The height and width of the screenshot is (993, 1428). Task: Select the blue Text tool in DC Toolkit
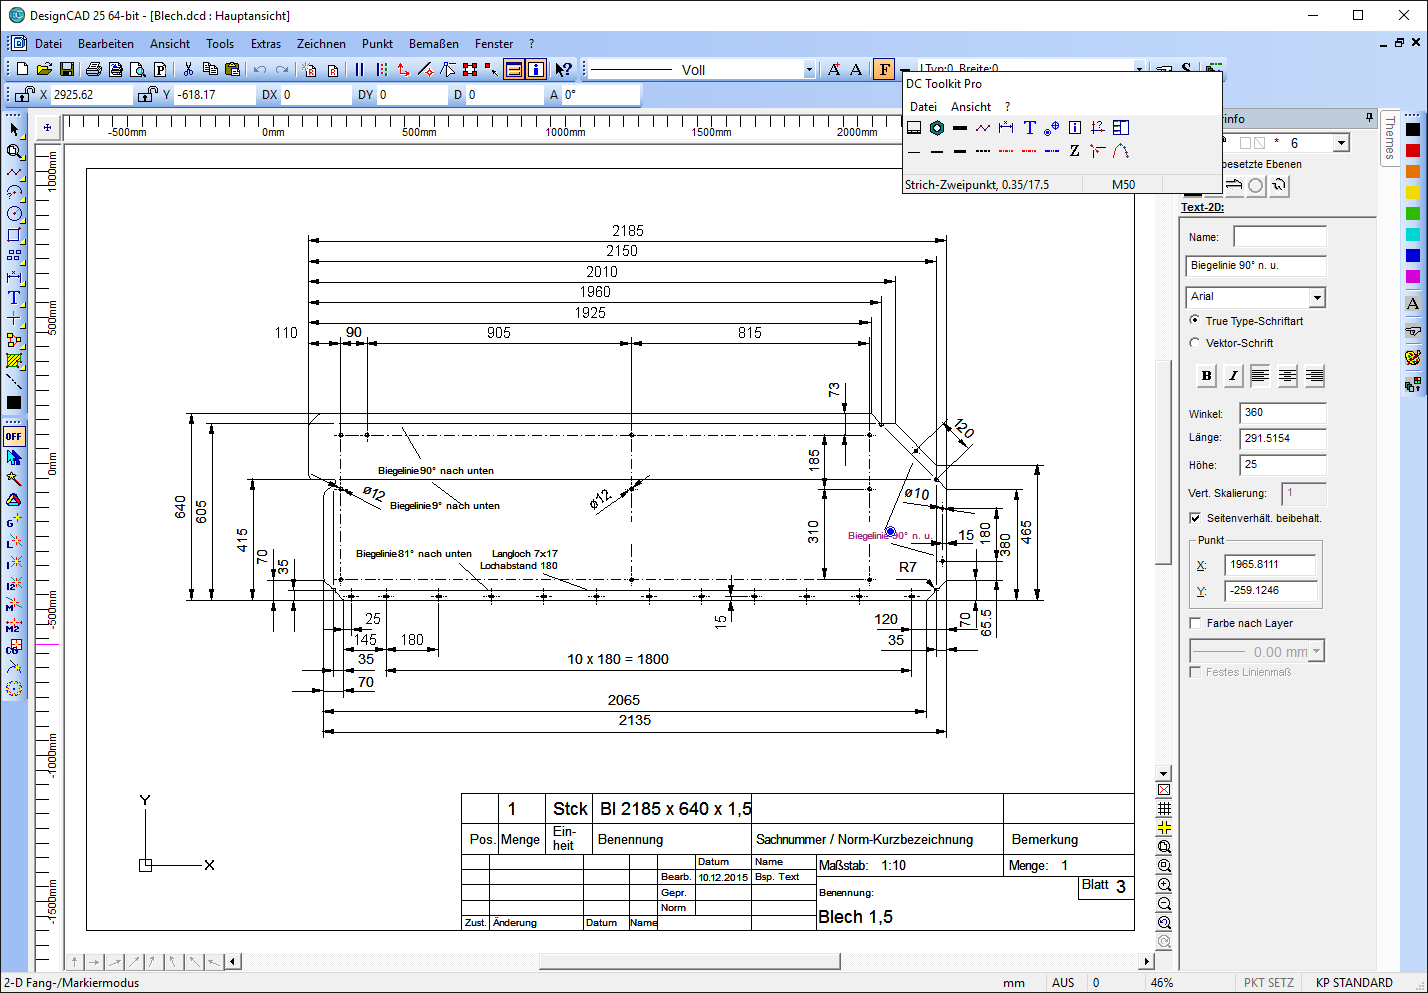coord(1029,128)
